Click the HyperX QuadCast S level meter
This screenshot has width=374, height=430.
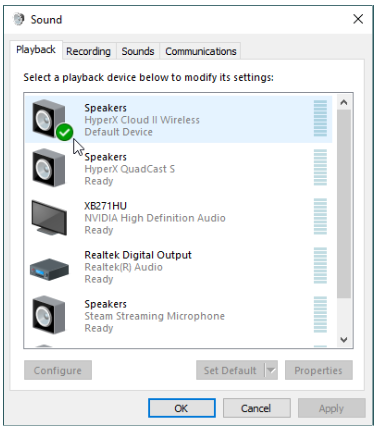click(x=320, y=167)
